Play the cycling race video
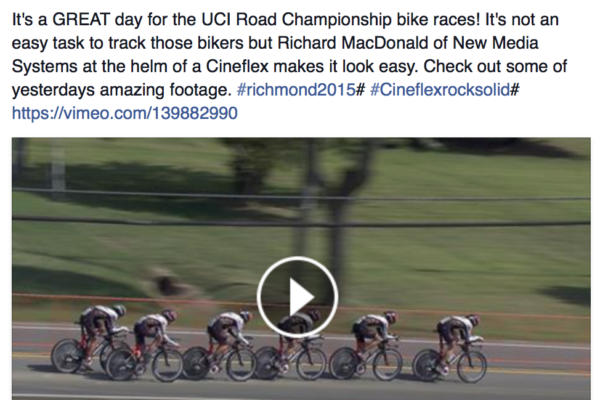This screenshot has height=400, width=600. click(x=299, y=297)
